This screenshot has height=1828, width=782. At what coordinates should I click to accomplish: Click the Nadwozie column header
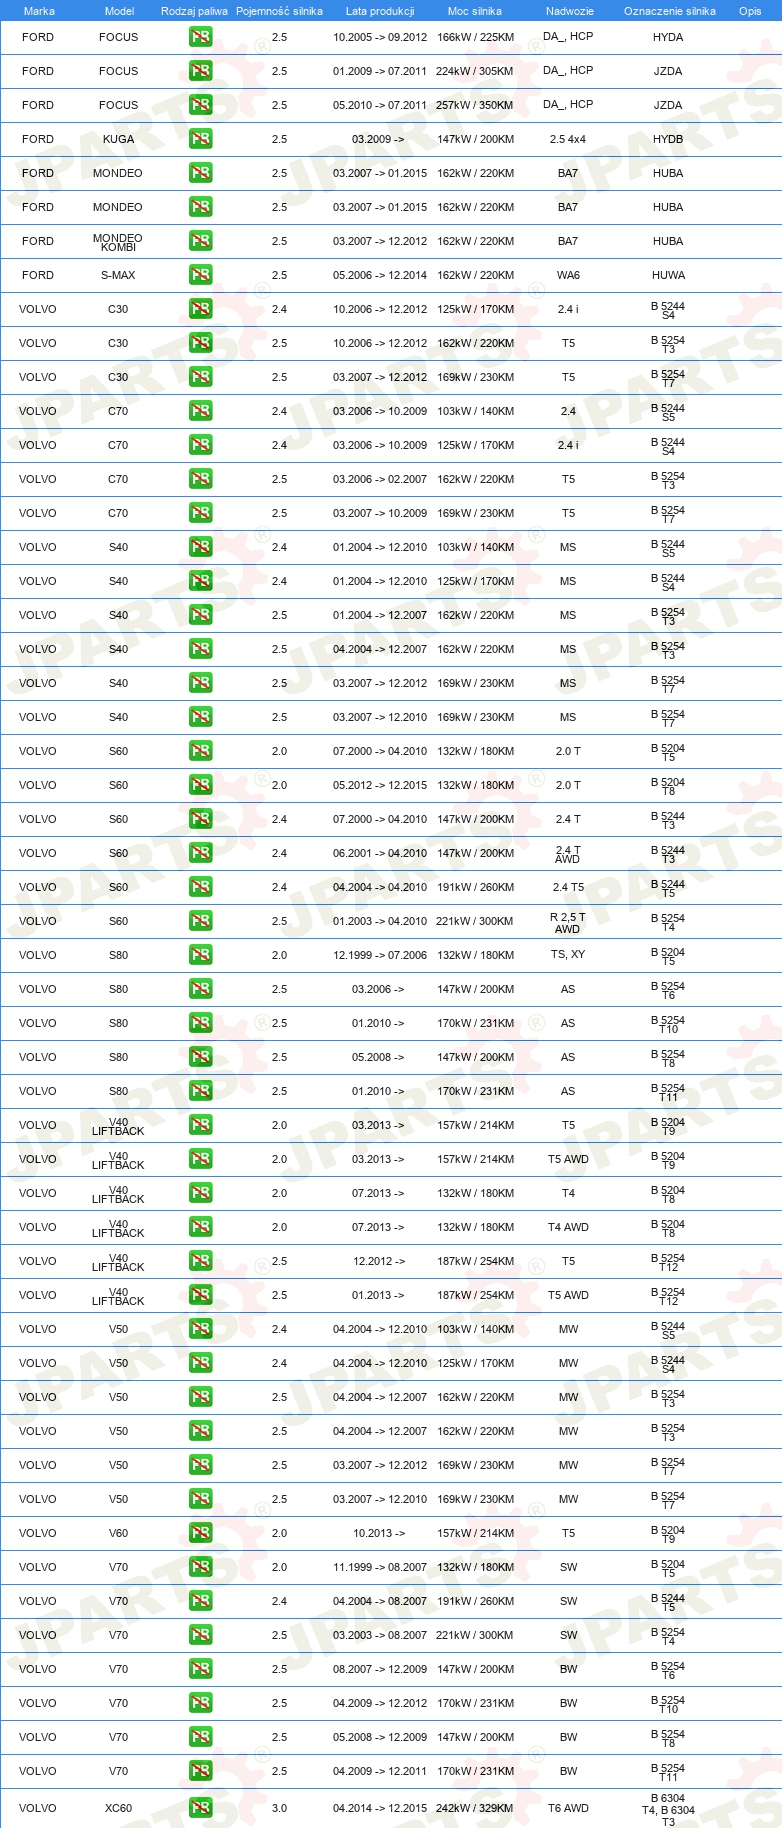tap(570, 11)
